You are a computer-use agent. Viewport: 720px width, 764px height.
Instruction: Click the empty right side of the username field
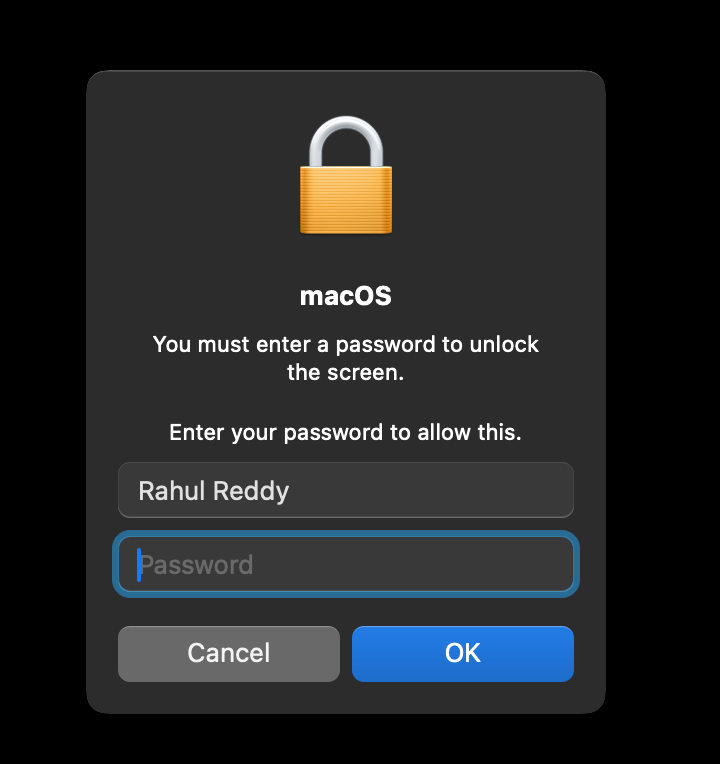(x=438, y=490)
